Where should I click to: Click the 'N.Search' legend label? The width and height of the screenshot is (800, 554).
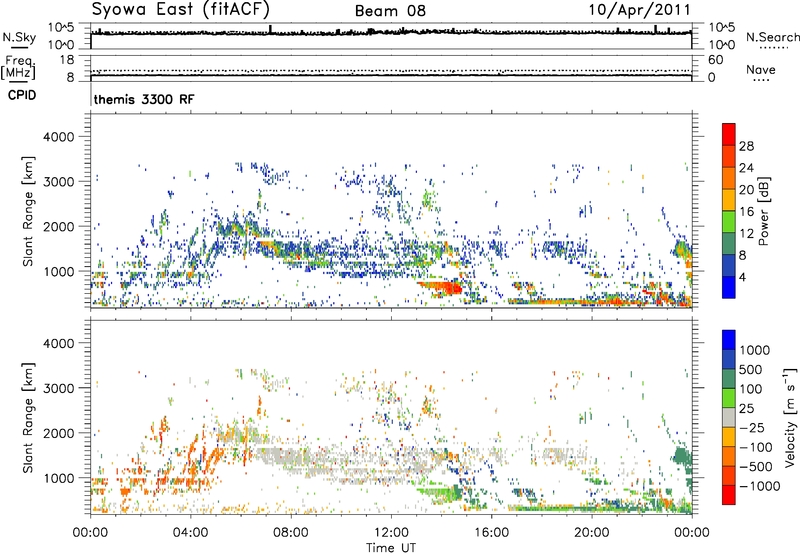(772, 37)
